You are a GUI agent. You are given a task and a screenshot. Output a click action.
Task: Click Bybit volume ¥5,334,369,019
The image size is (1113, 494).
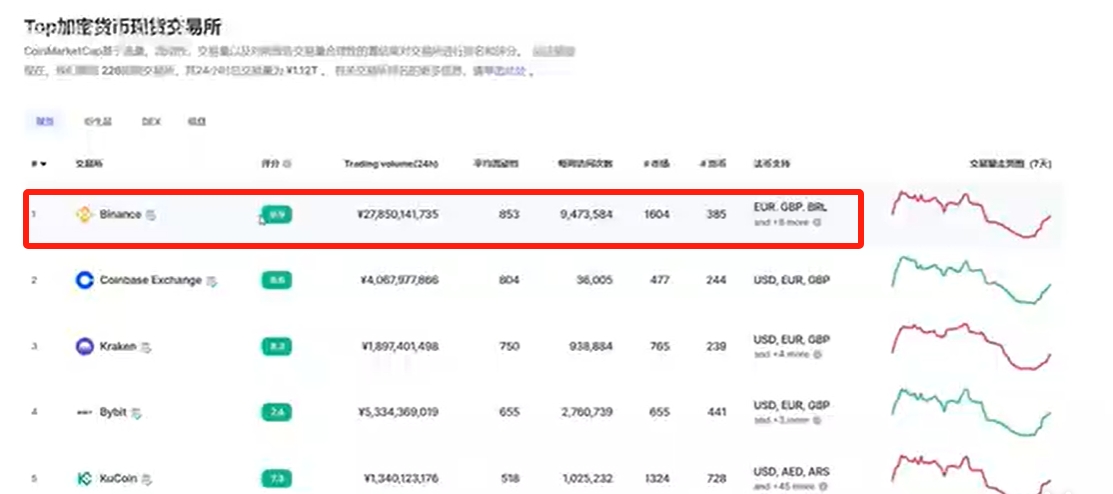coord(400,412)
